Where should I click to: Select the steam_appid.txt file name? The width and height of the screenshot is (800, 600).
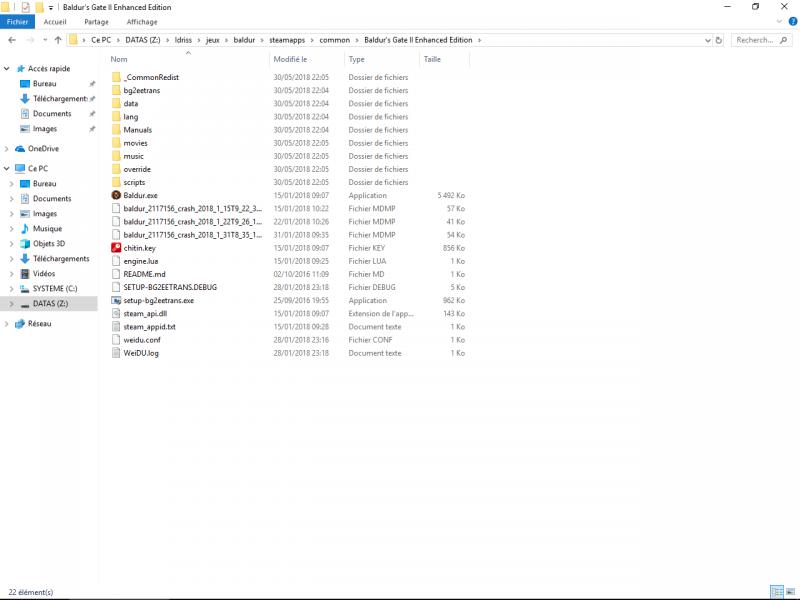click(149, 327)
